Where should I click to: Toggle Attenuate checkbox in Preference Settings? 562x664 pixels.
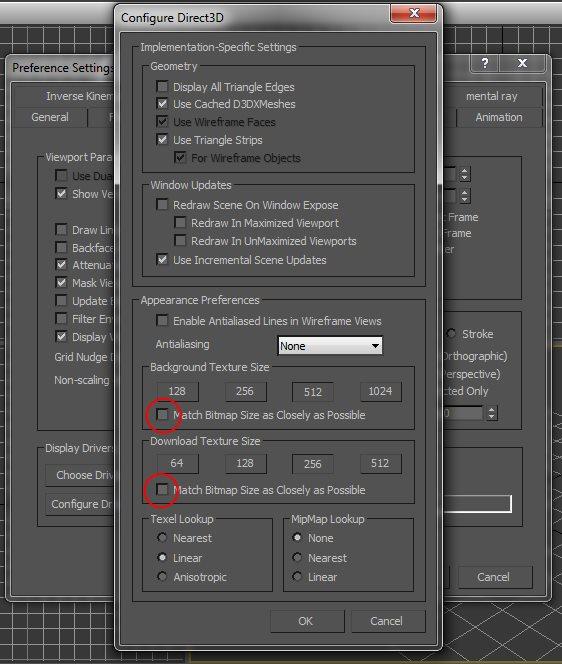[x=61, y=265]
